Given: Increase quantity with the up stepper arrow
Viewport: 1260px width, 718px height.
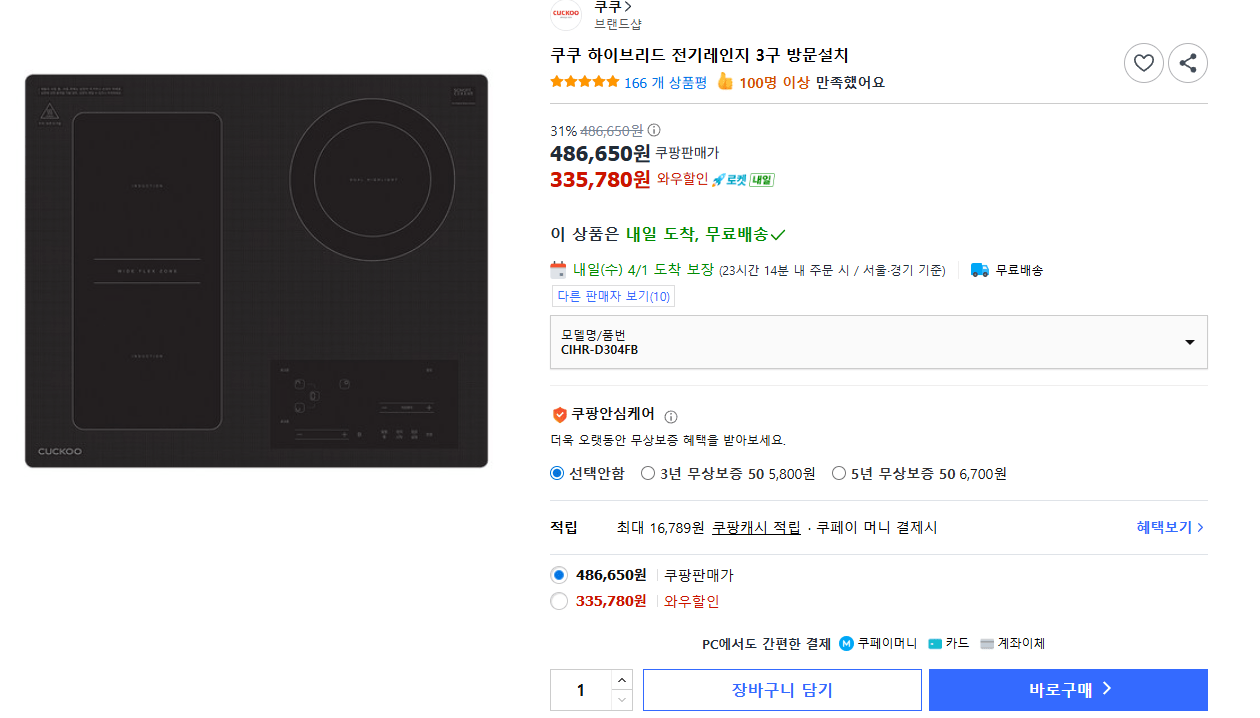Looking at the screenshot, I should (622, 680).
